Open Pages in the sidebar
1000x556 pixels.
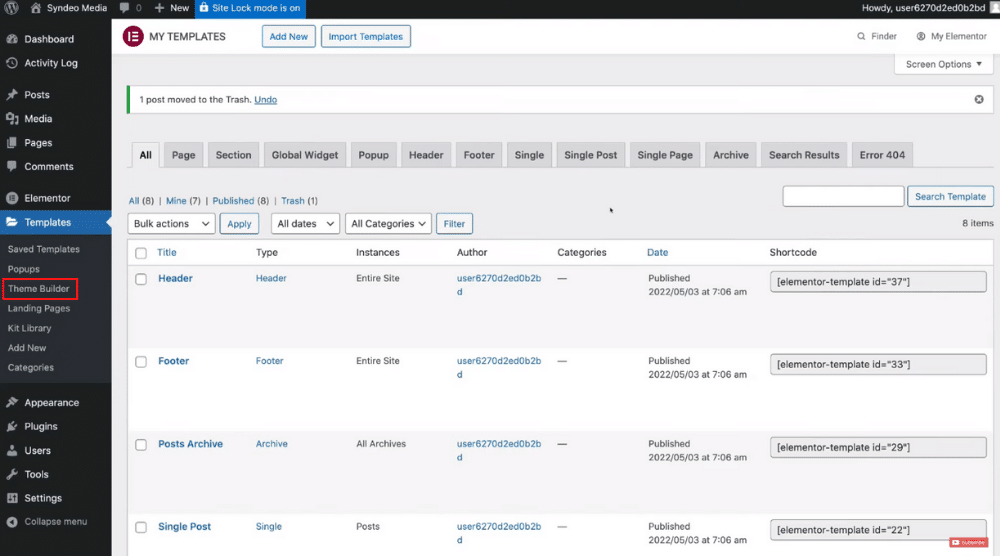click(38, 143)
